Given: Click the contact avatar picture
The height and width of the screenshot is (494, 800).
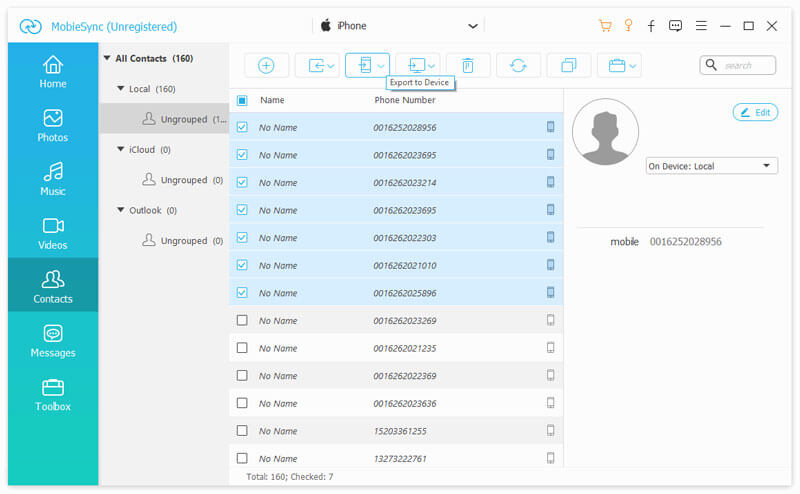Looking at the screenshot, I should coord(605,132).
